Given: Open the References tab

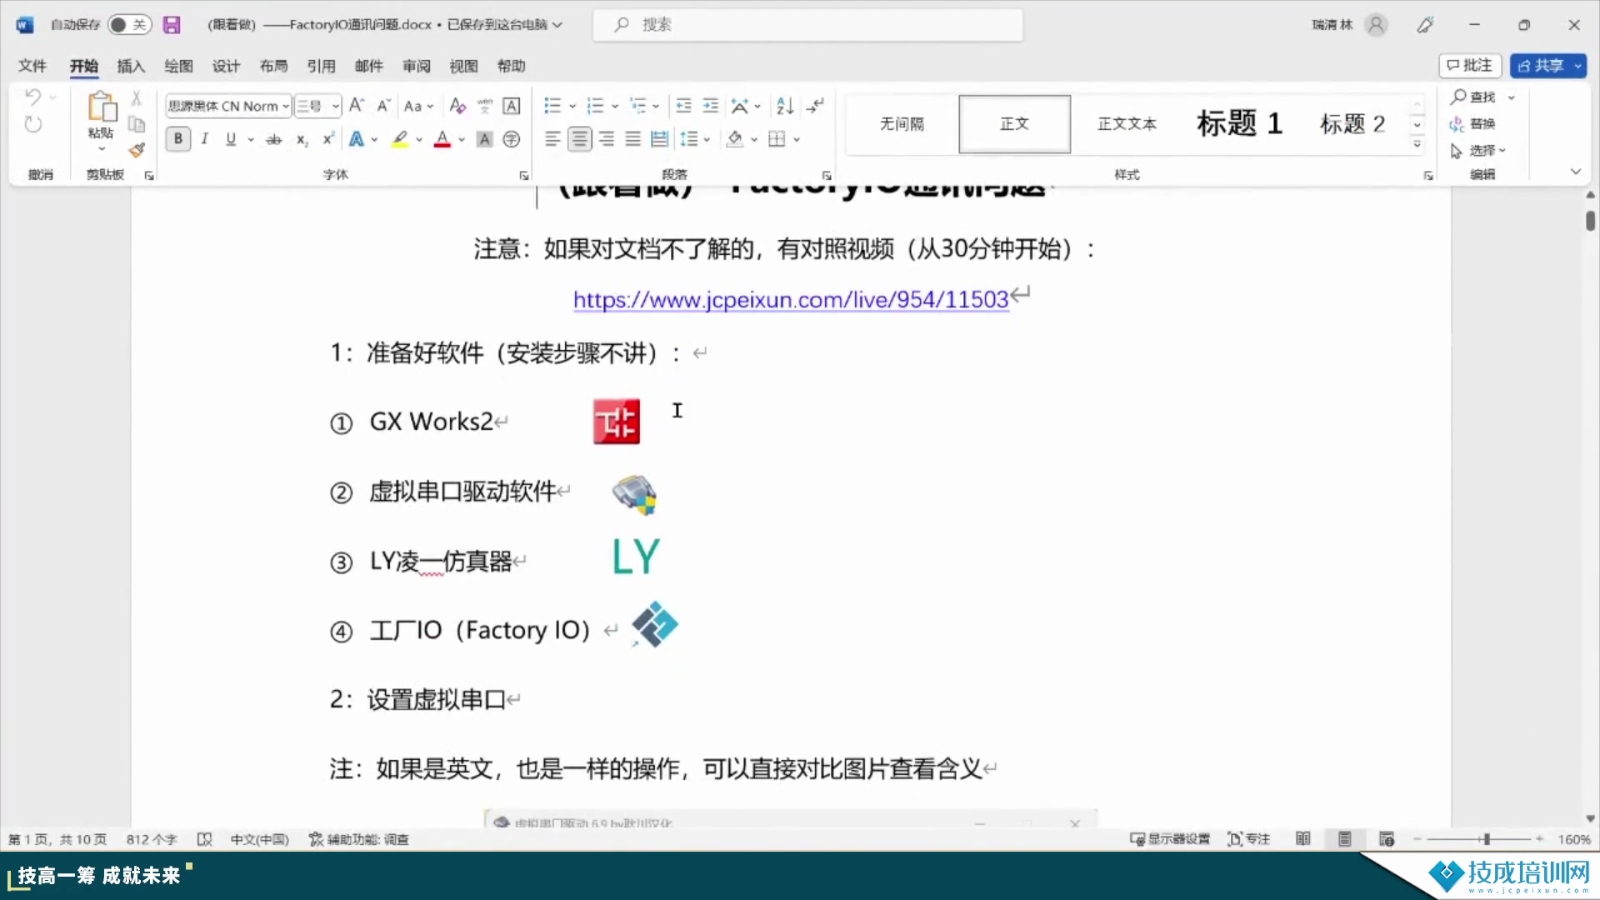Looking at the screenshot, I should click(x=321, y=66).
